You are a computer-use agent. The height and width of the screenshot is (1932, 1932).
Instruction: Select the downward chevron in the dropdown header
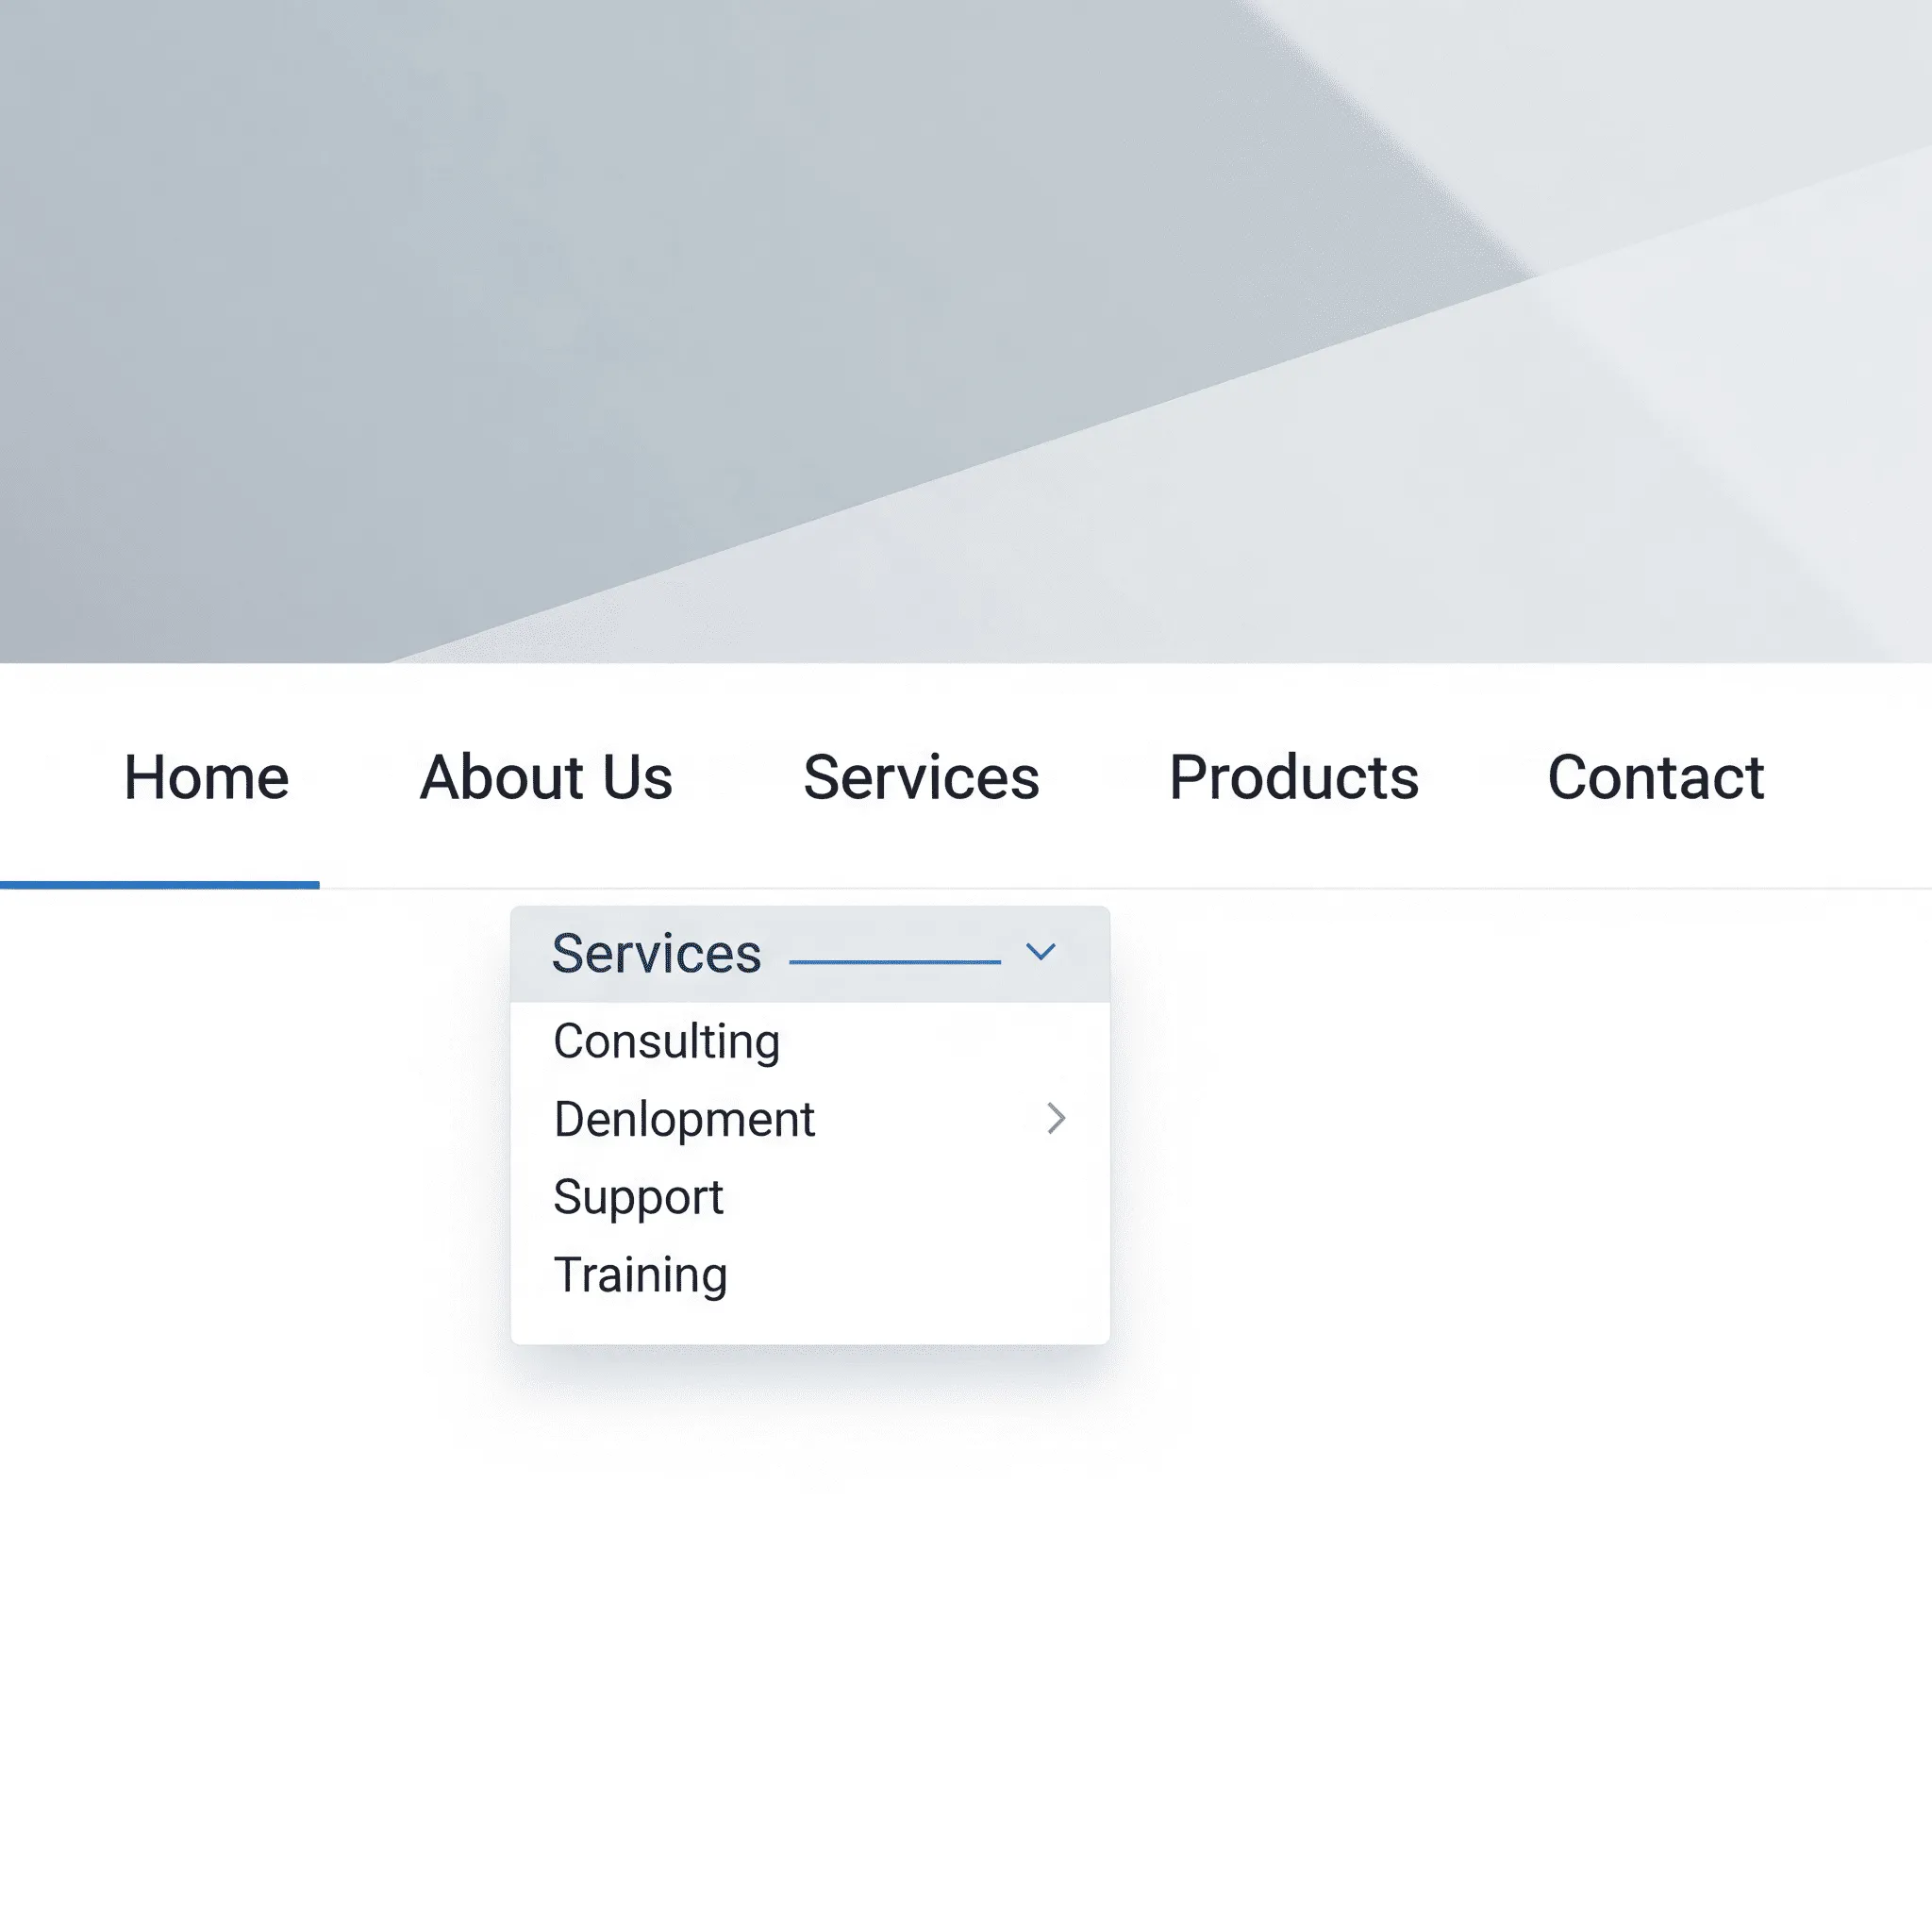[x=1040, y=952]
